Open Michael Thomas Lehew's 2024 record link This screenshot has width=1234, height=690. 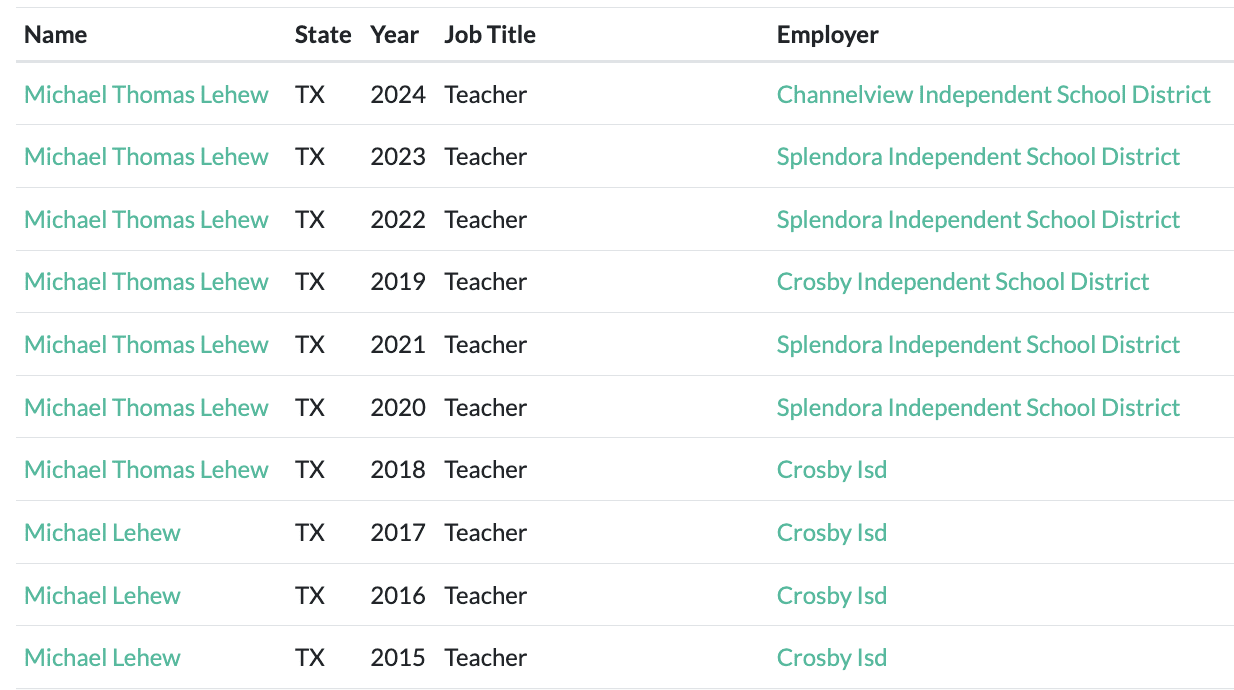[x=146, y=95]
